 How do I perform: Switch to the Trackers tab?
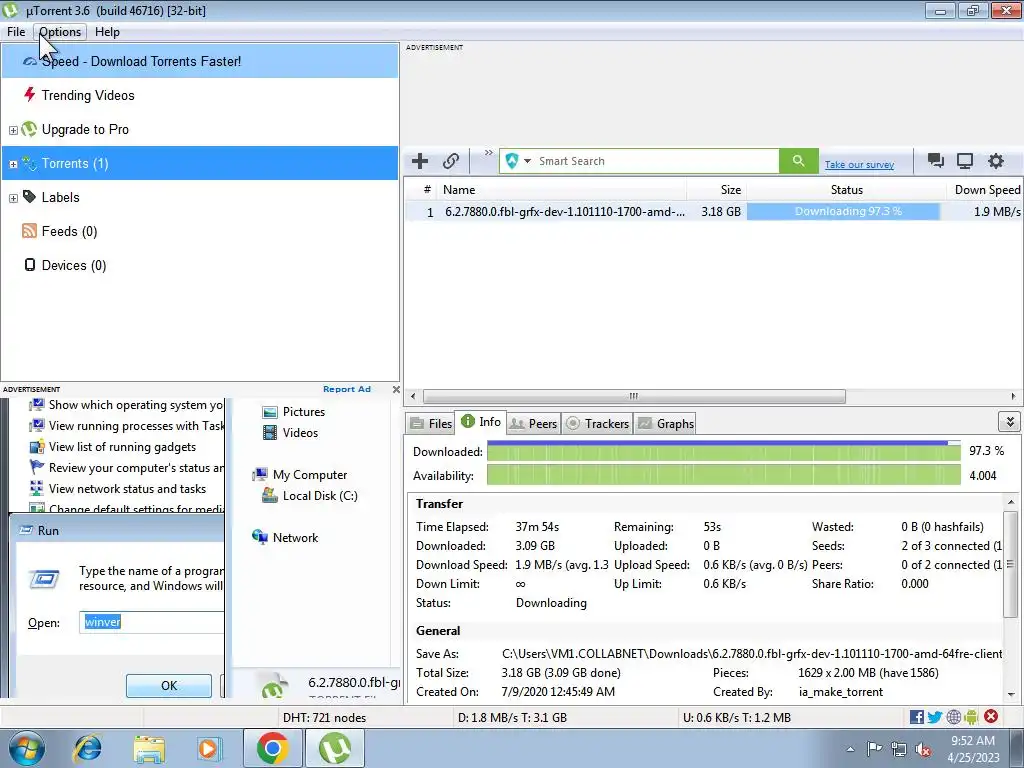pyautogui.click(x=597, y=423)
